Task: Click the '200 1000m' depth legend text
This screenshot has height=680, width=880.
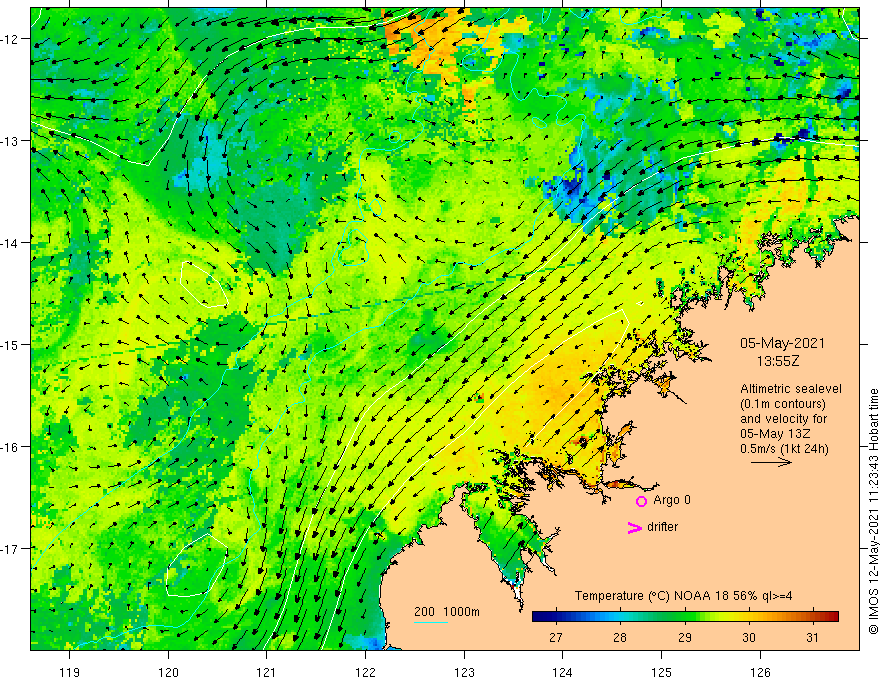Action: pyautogui.click(x=447, y=612)
